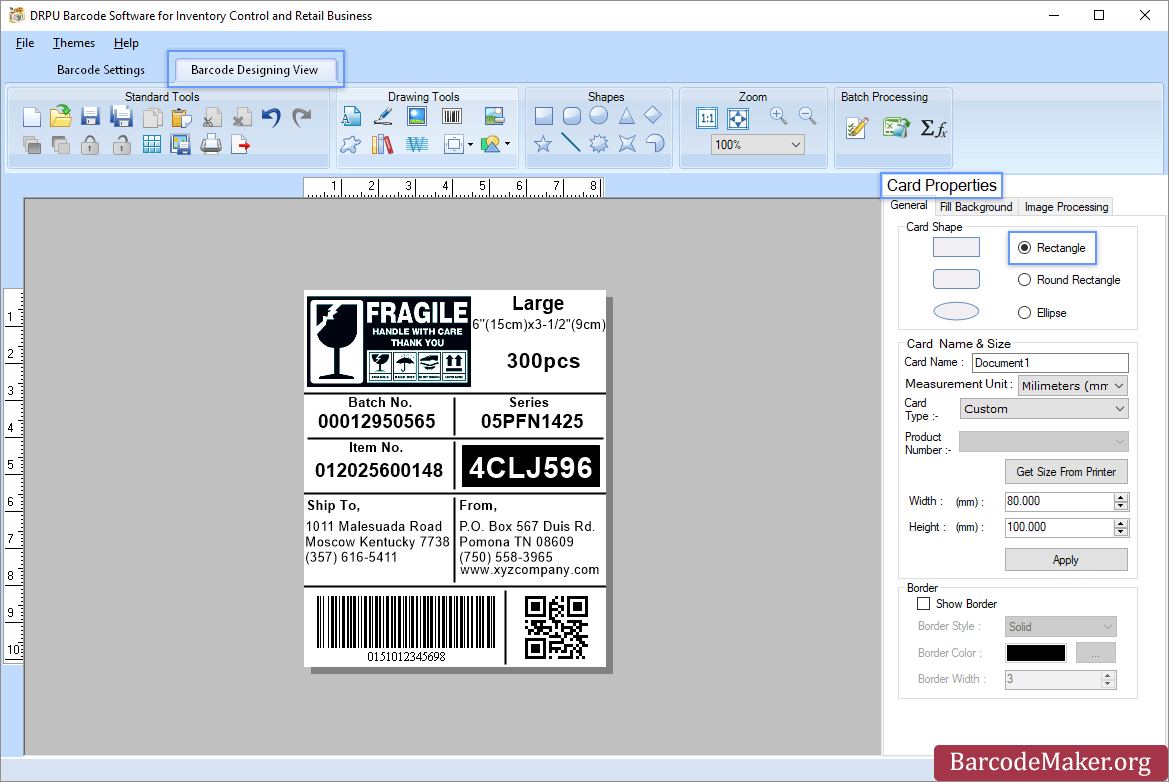Save the current label with floppy icon
The height and width of the screenshot is (782, 1169).
[90, 117]
